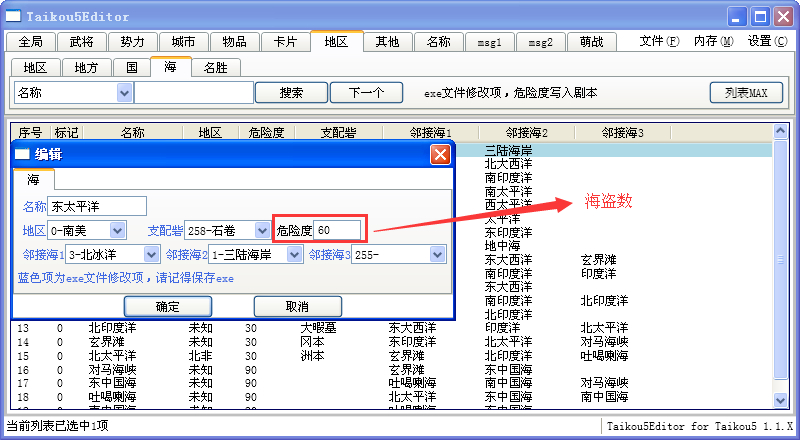Screen dimensions: 800x440
Task: Select the 地方 sub-tab
Action: (x=86, y=67)
